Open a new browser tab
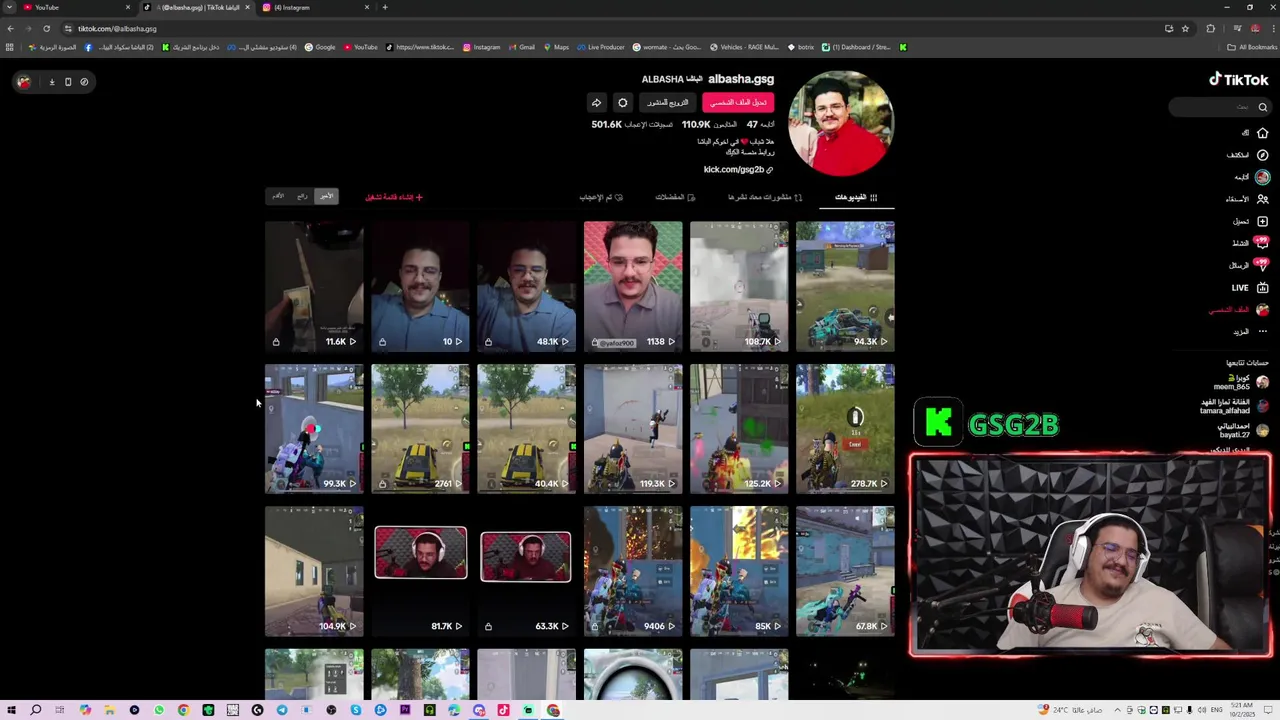Viewport: 1280px width, 720px height. [x=385, y=7]
